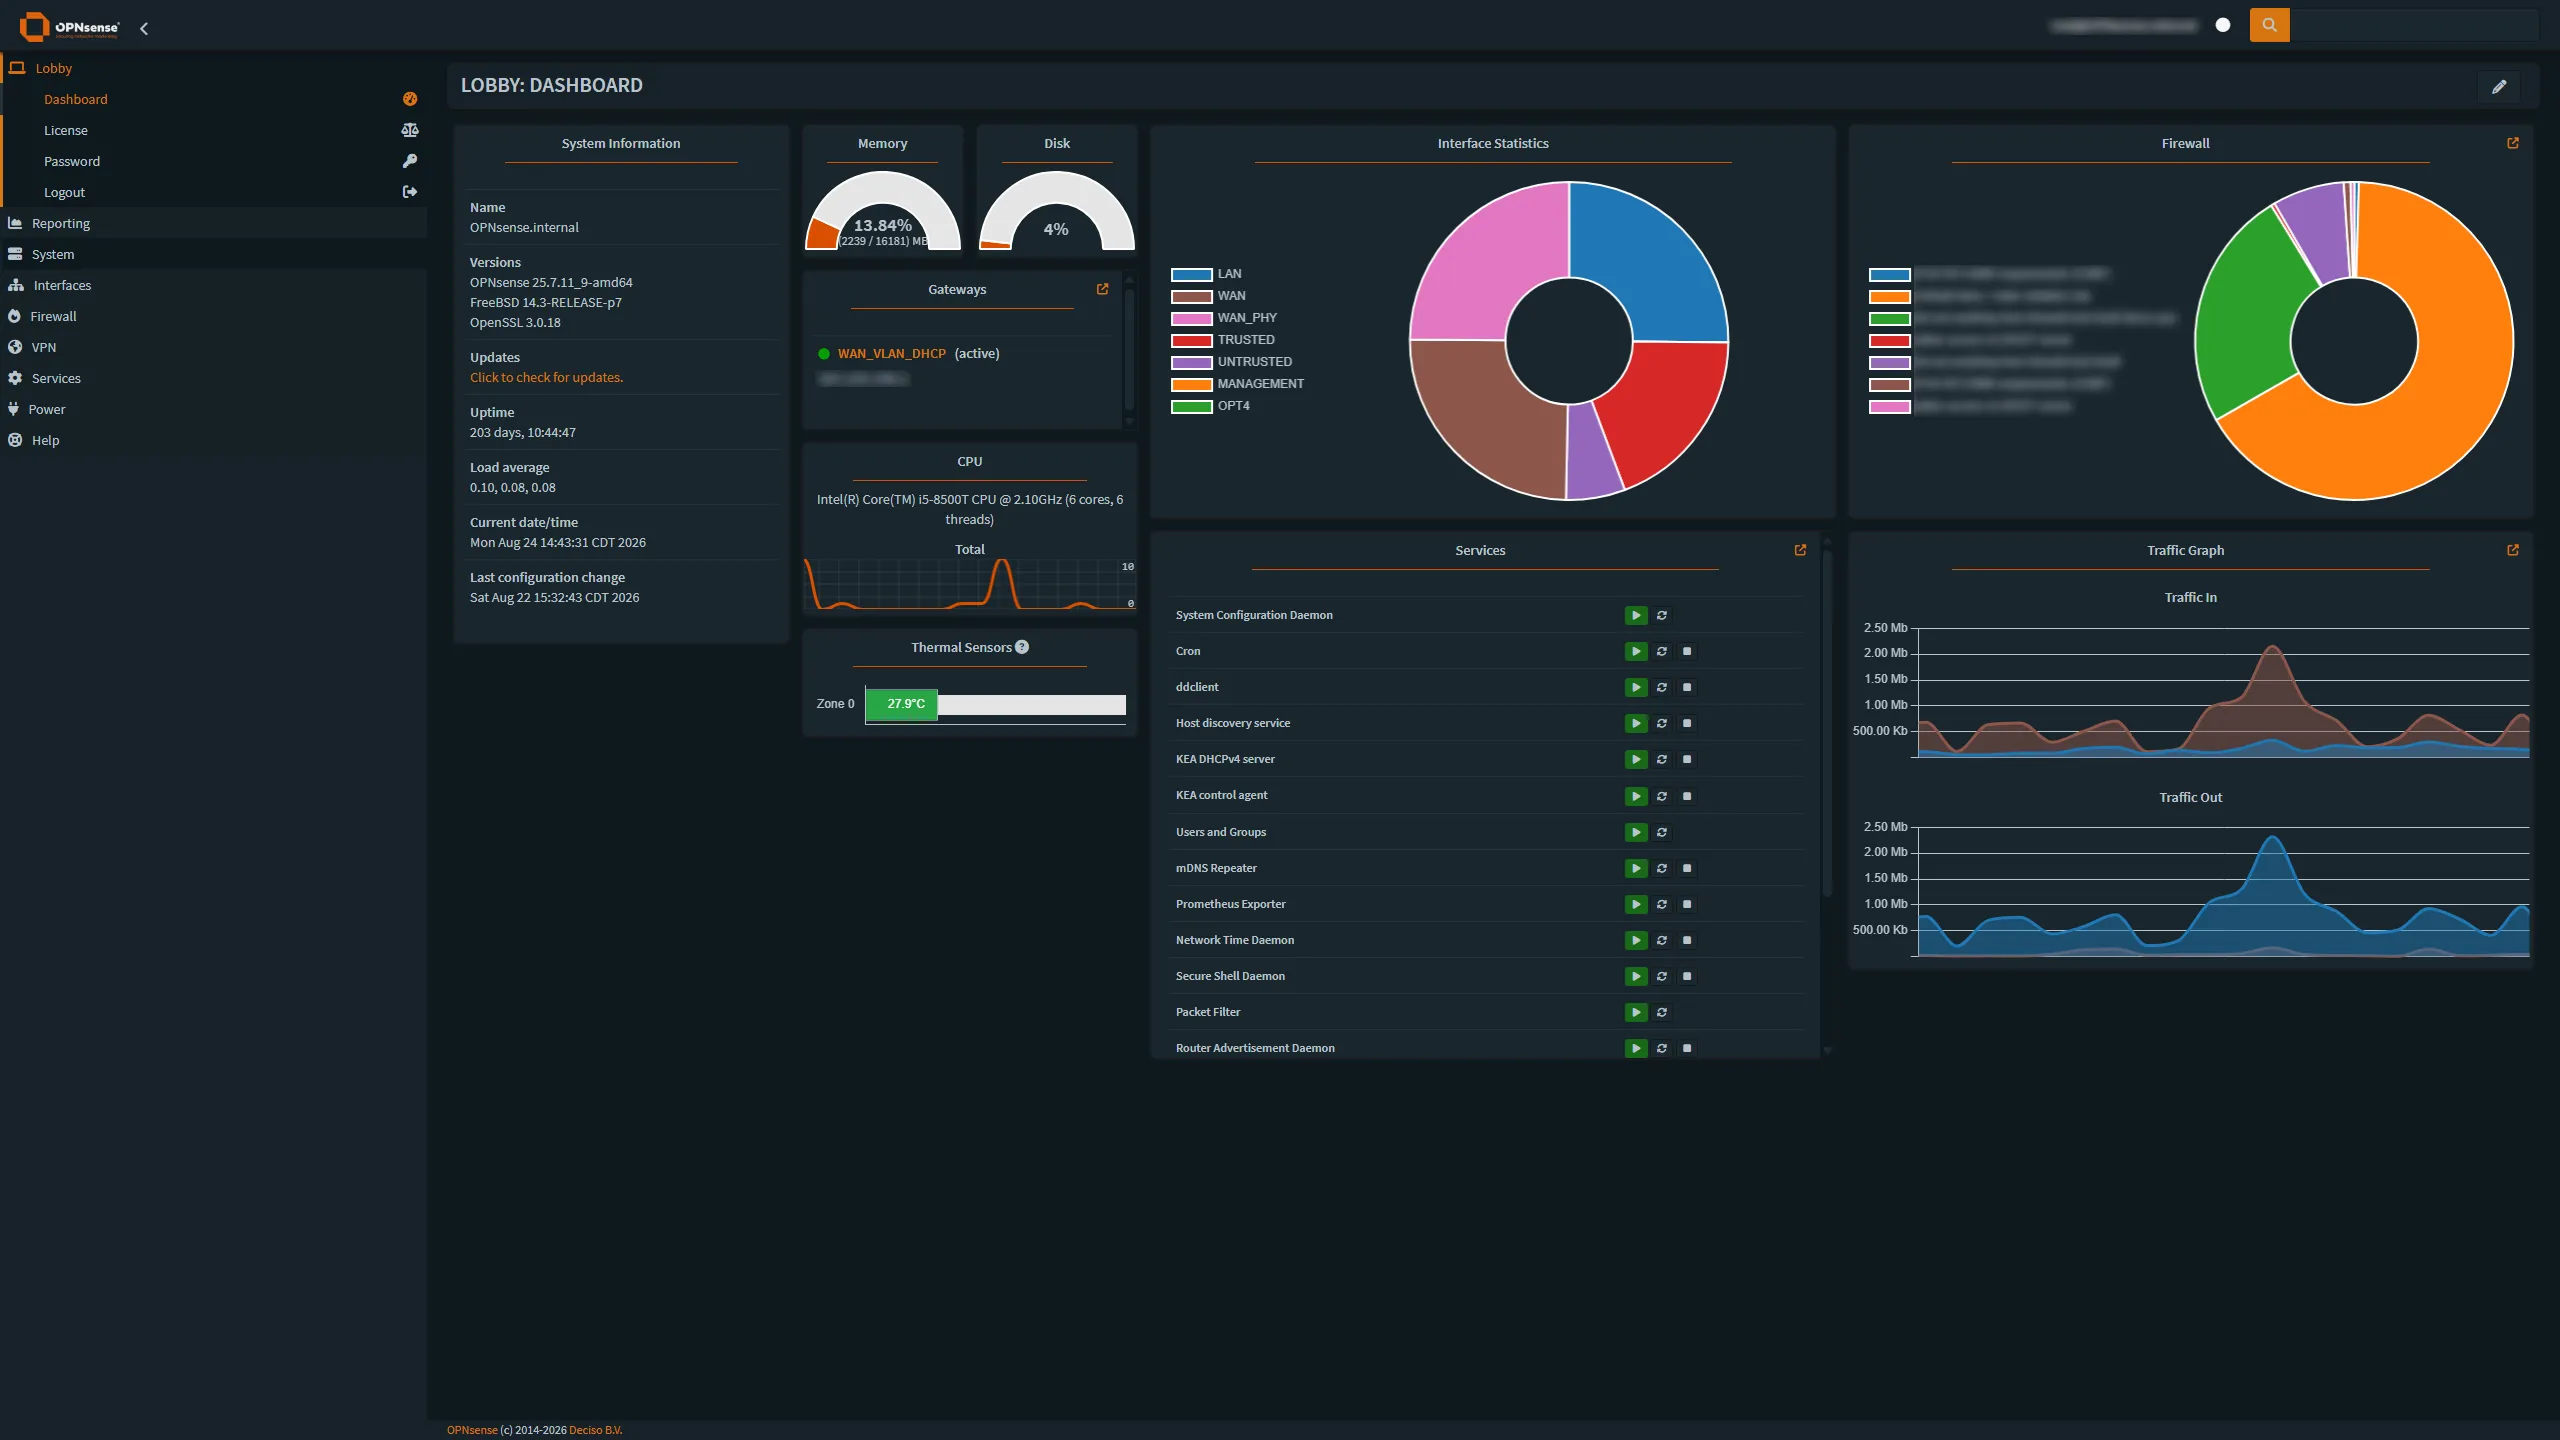Image resolution: width=2560 pixels, height=1440 pixels.
Task: Open Gateways widget external link icon
Action: [1102, 289]
